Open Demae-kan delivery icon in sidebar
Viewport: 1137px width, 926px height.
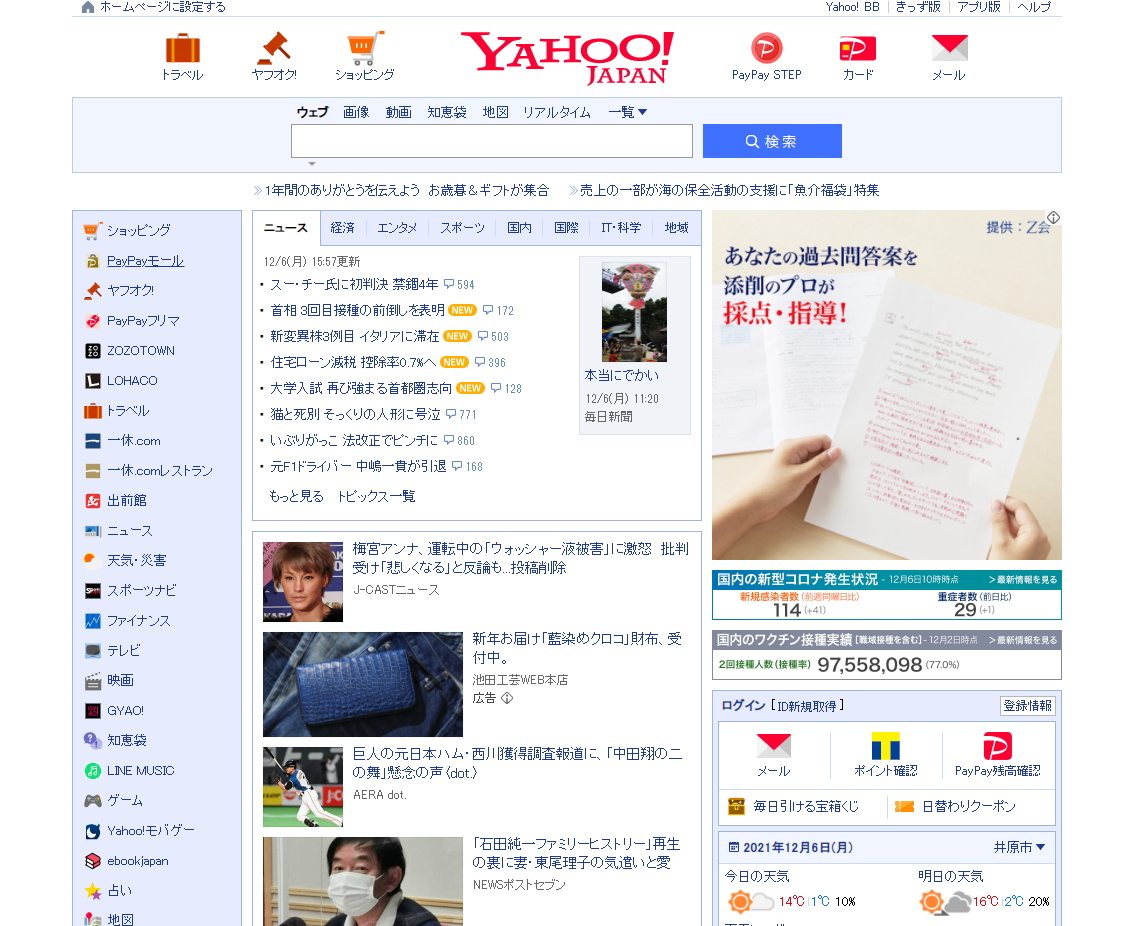pos(93,500)
